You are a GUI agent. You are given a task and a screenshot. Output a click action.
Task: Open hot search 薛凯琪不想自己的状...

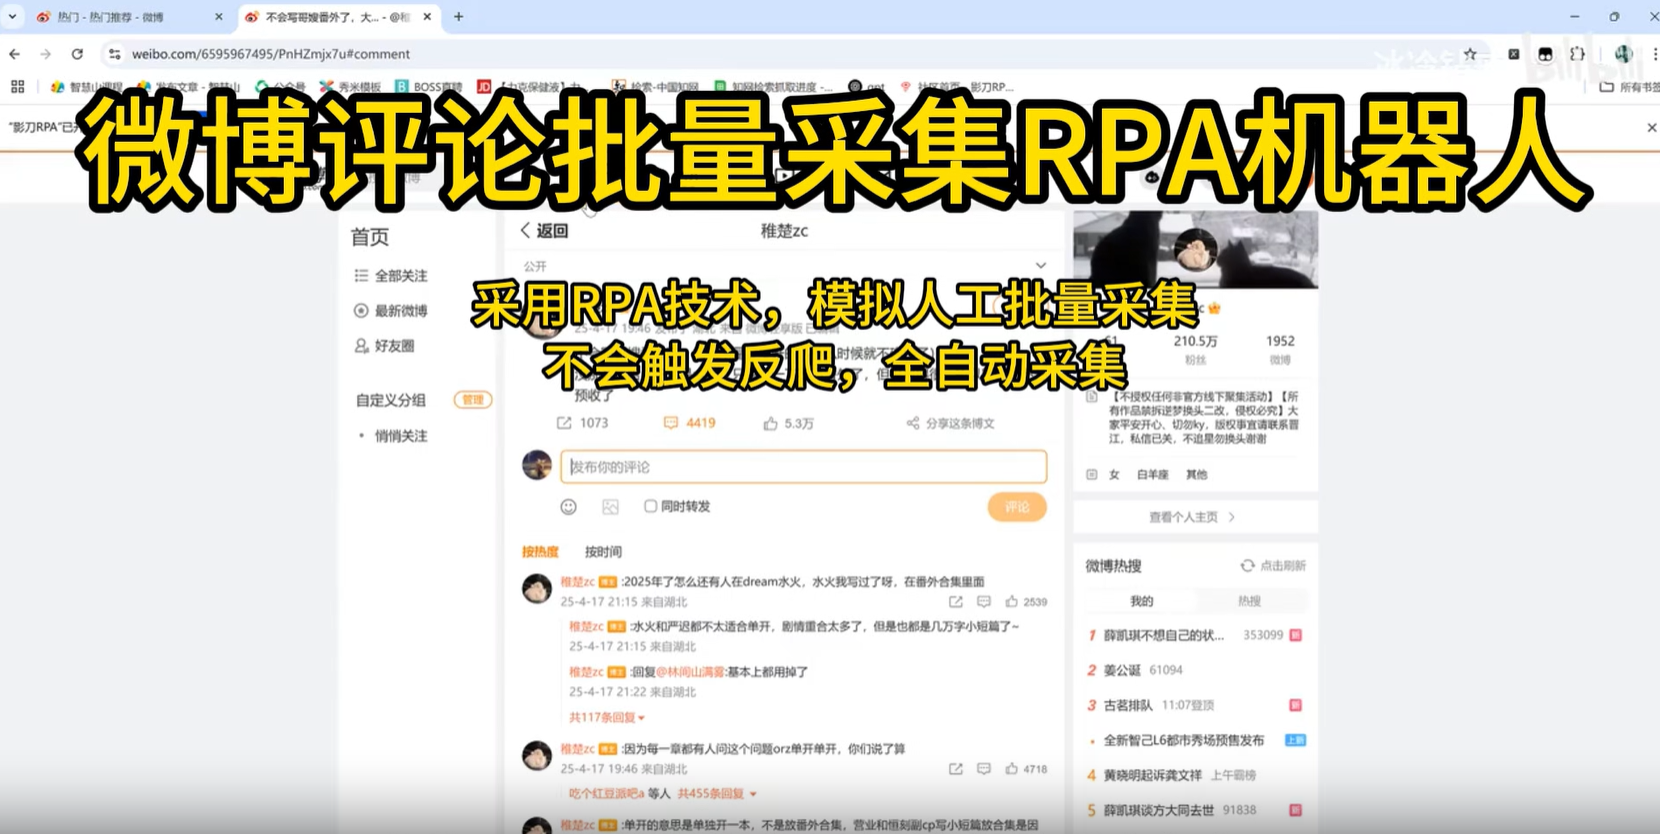(x=1163, y=636)
